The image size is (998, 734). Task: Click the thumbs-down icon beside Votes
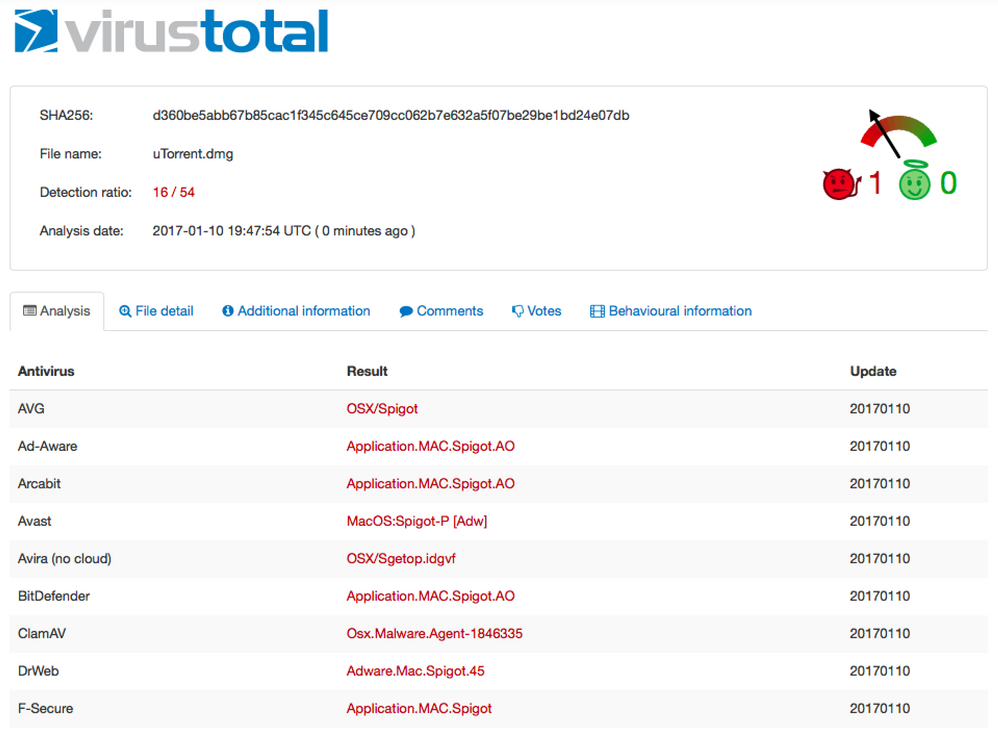click(x=518, y=311)
